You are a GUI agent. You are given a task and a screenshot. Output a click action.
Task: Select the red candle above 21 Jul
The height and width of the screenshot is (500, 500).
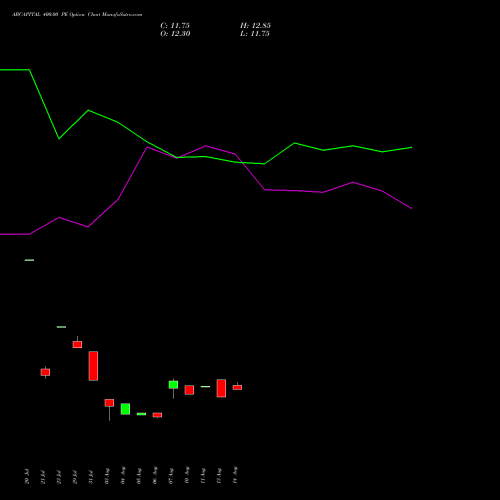(x=45, y=372)
